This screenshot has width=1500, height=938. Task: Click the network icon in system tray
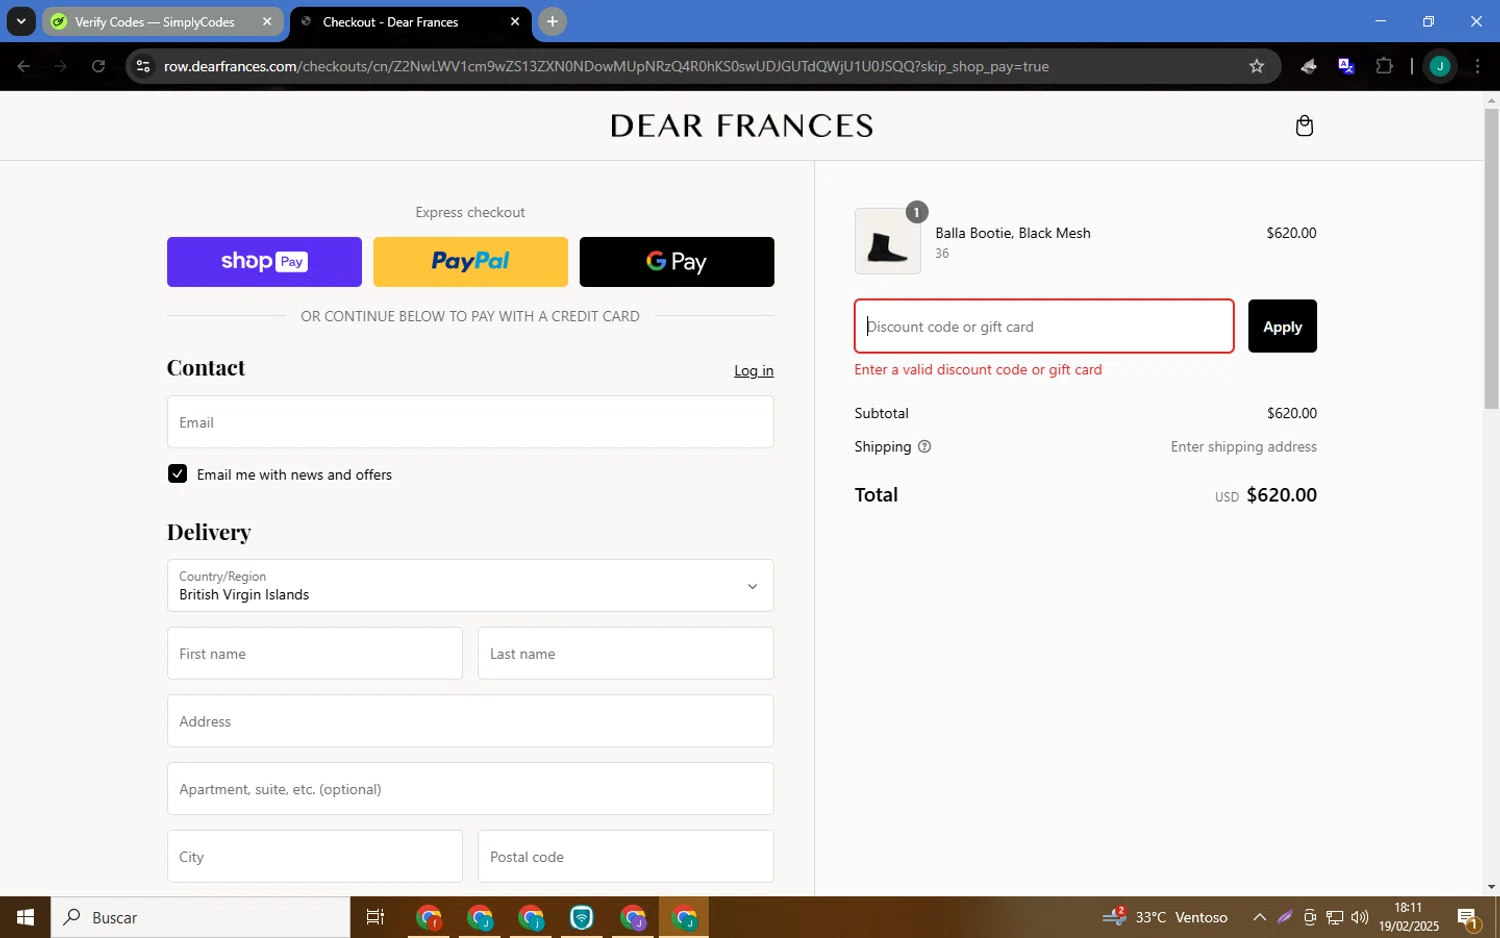pyautogui.click(x=1334, y=917)
